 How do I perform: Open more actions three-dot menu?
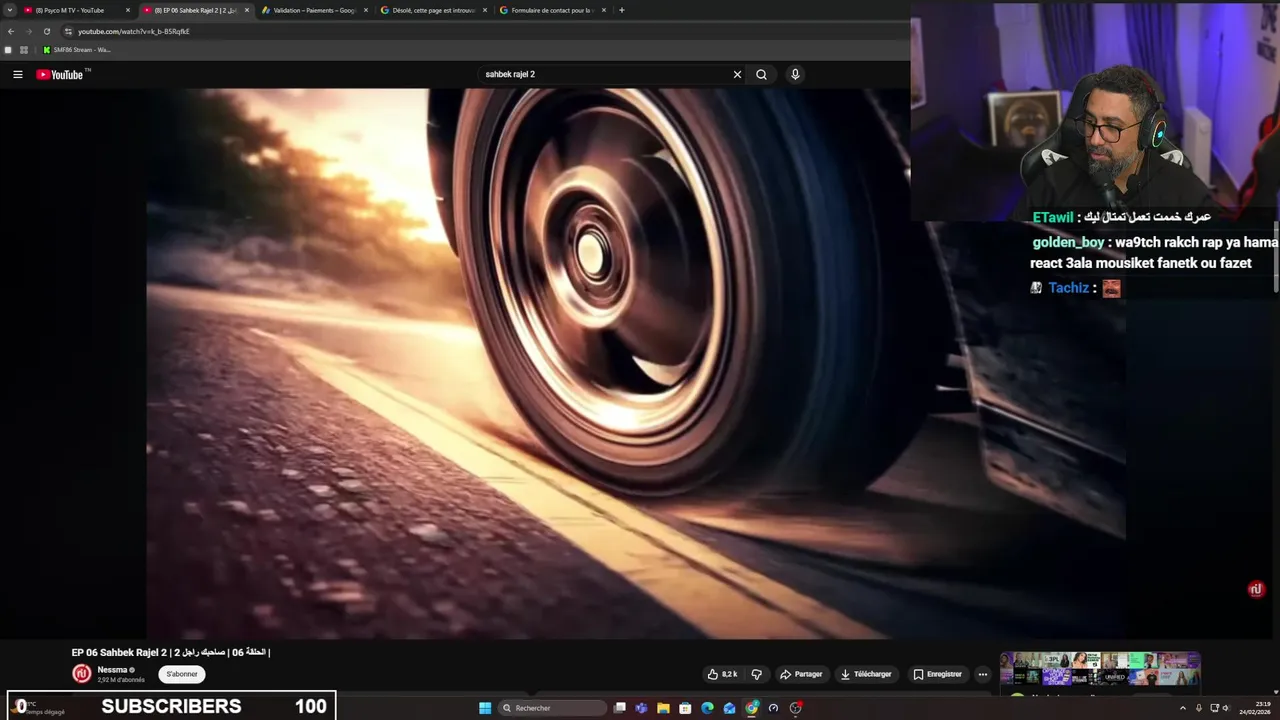(982, 674)
